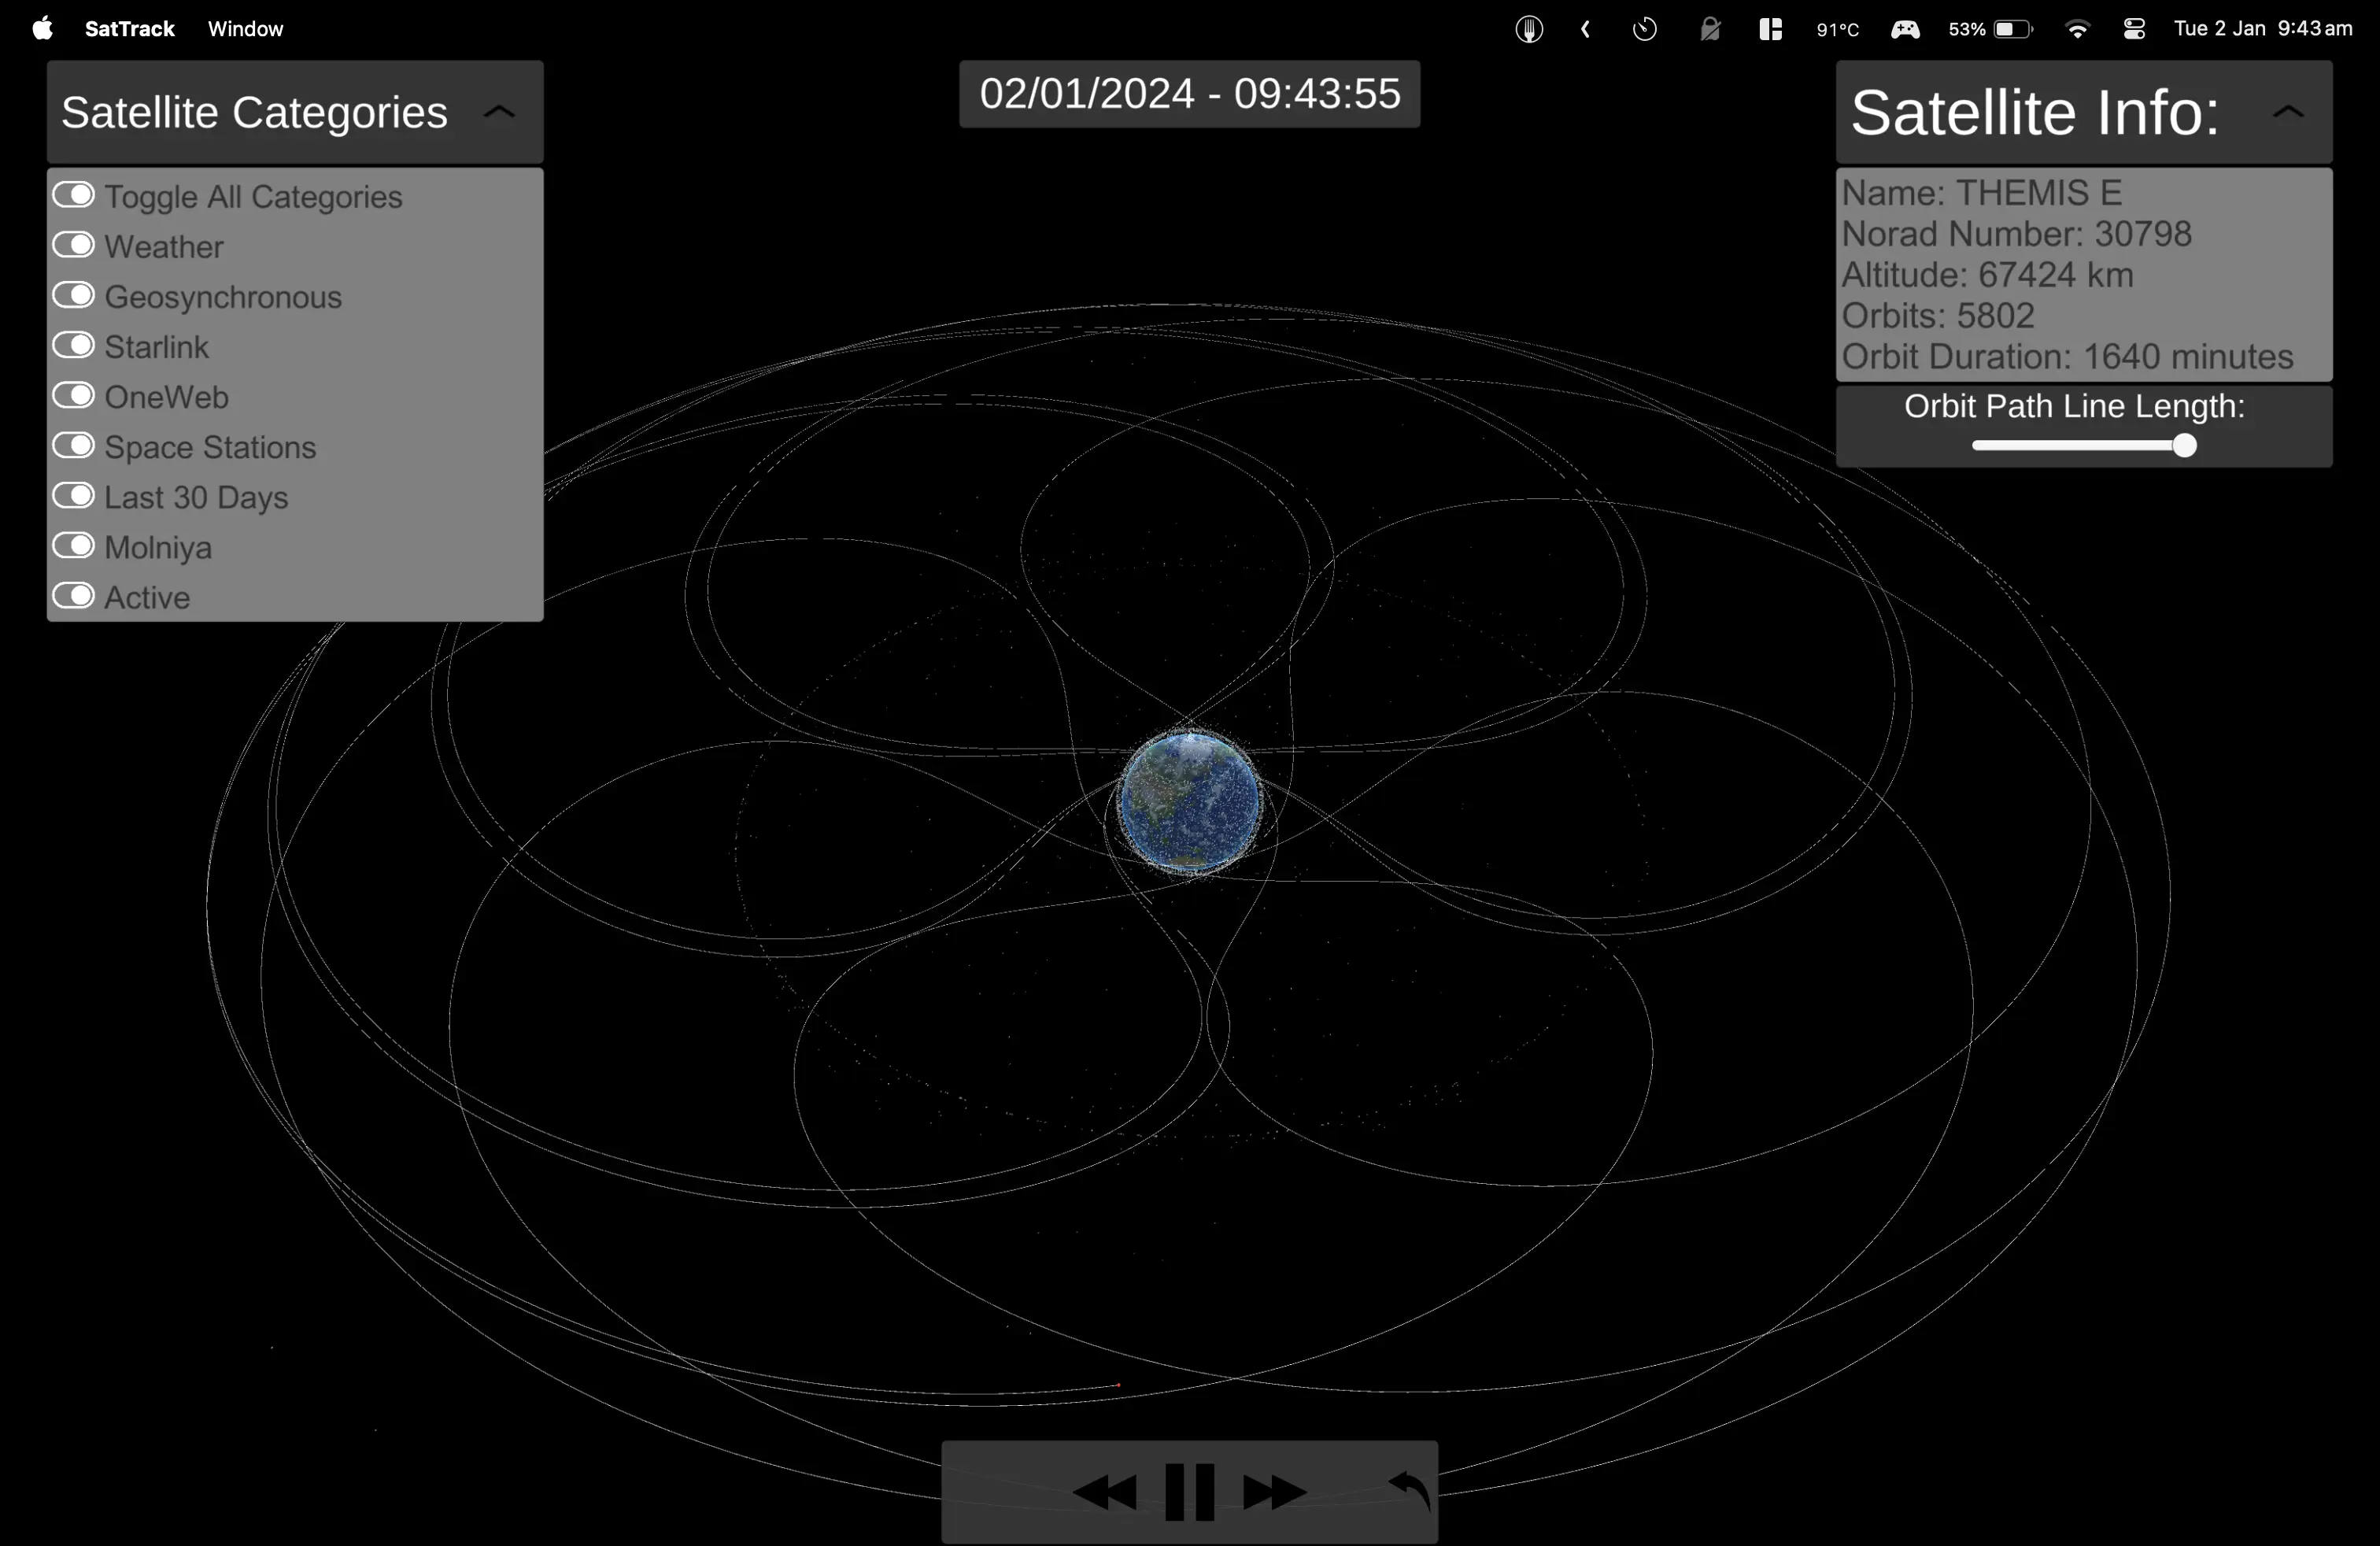
Task: Click the Orbit Duration: 1640 minutes line
Action: [2068, 357]
